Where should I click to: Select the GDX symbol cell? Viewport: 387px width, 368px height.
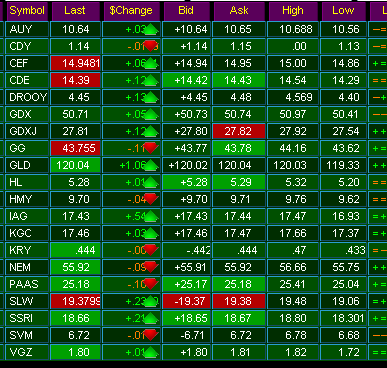coord(27,114)
